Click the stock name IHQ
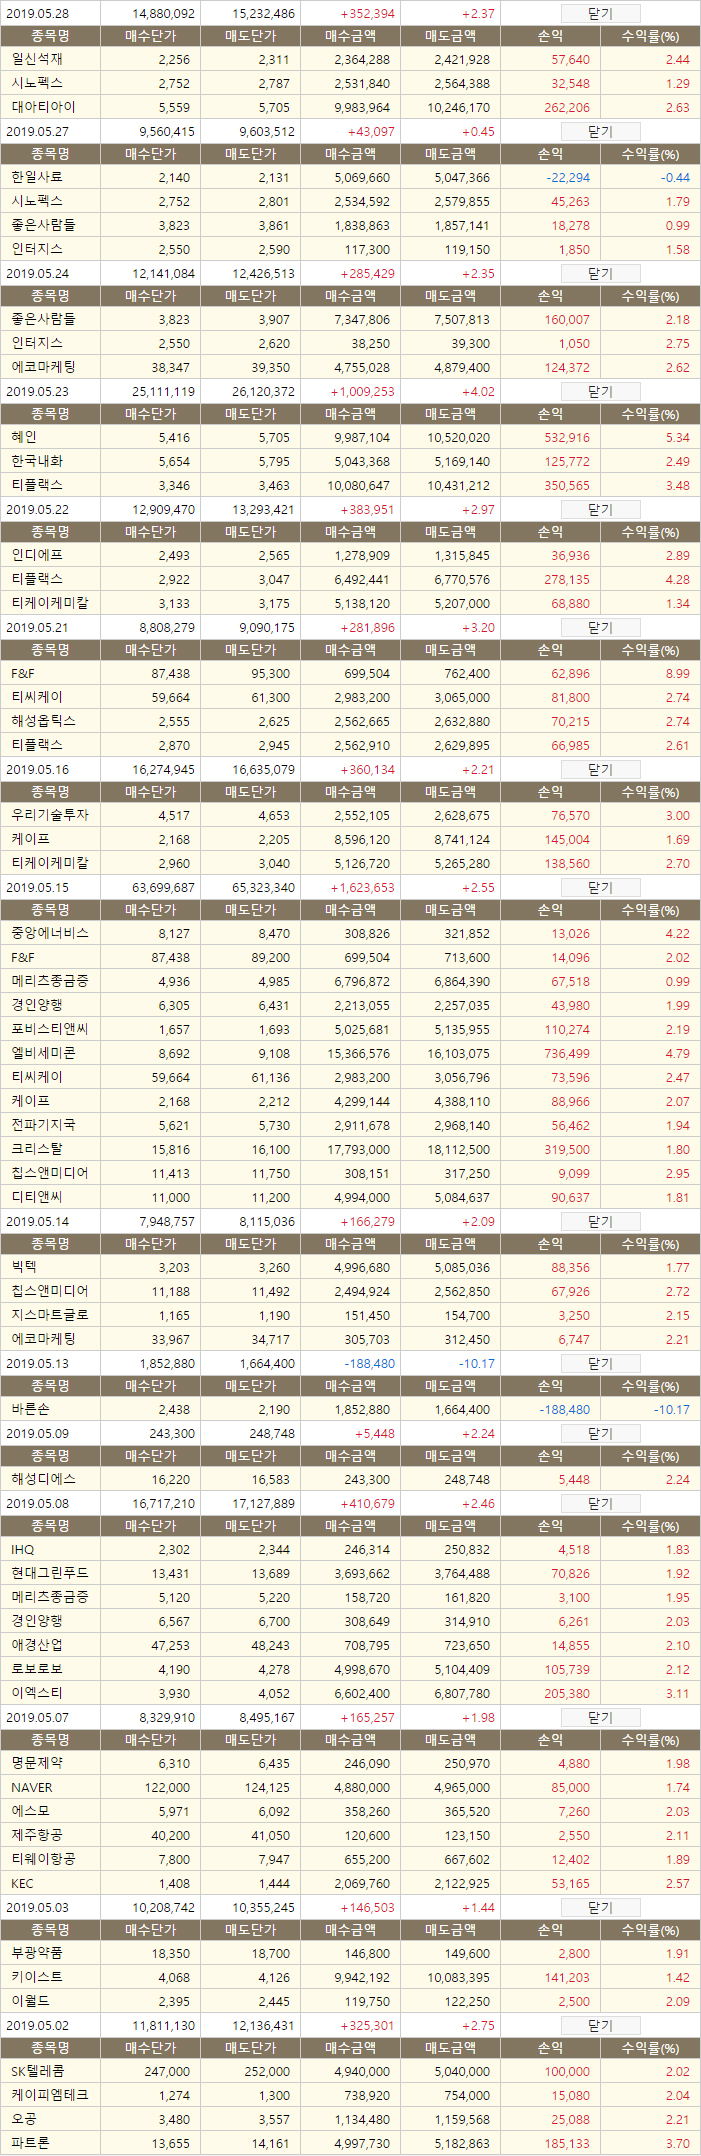The height and width of the screenshot is (2156, 701). (x=23, y=1549)
